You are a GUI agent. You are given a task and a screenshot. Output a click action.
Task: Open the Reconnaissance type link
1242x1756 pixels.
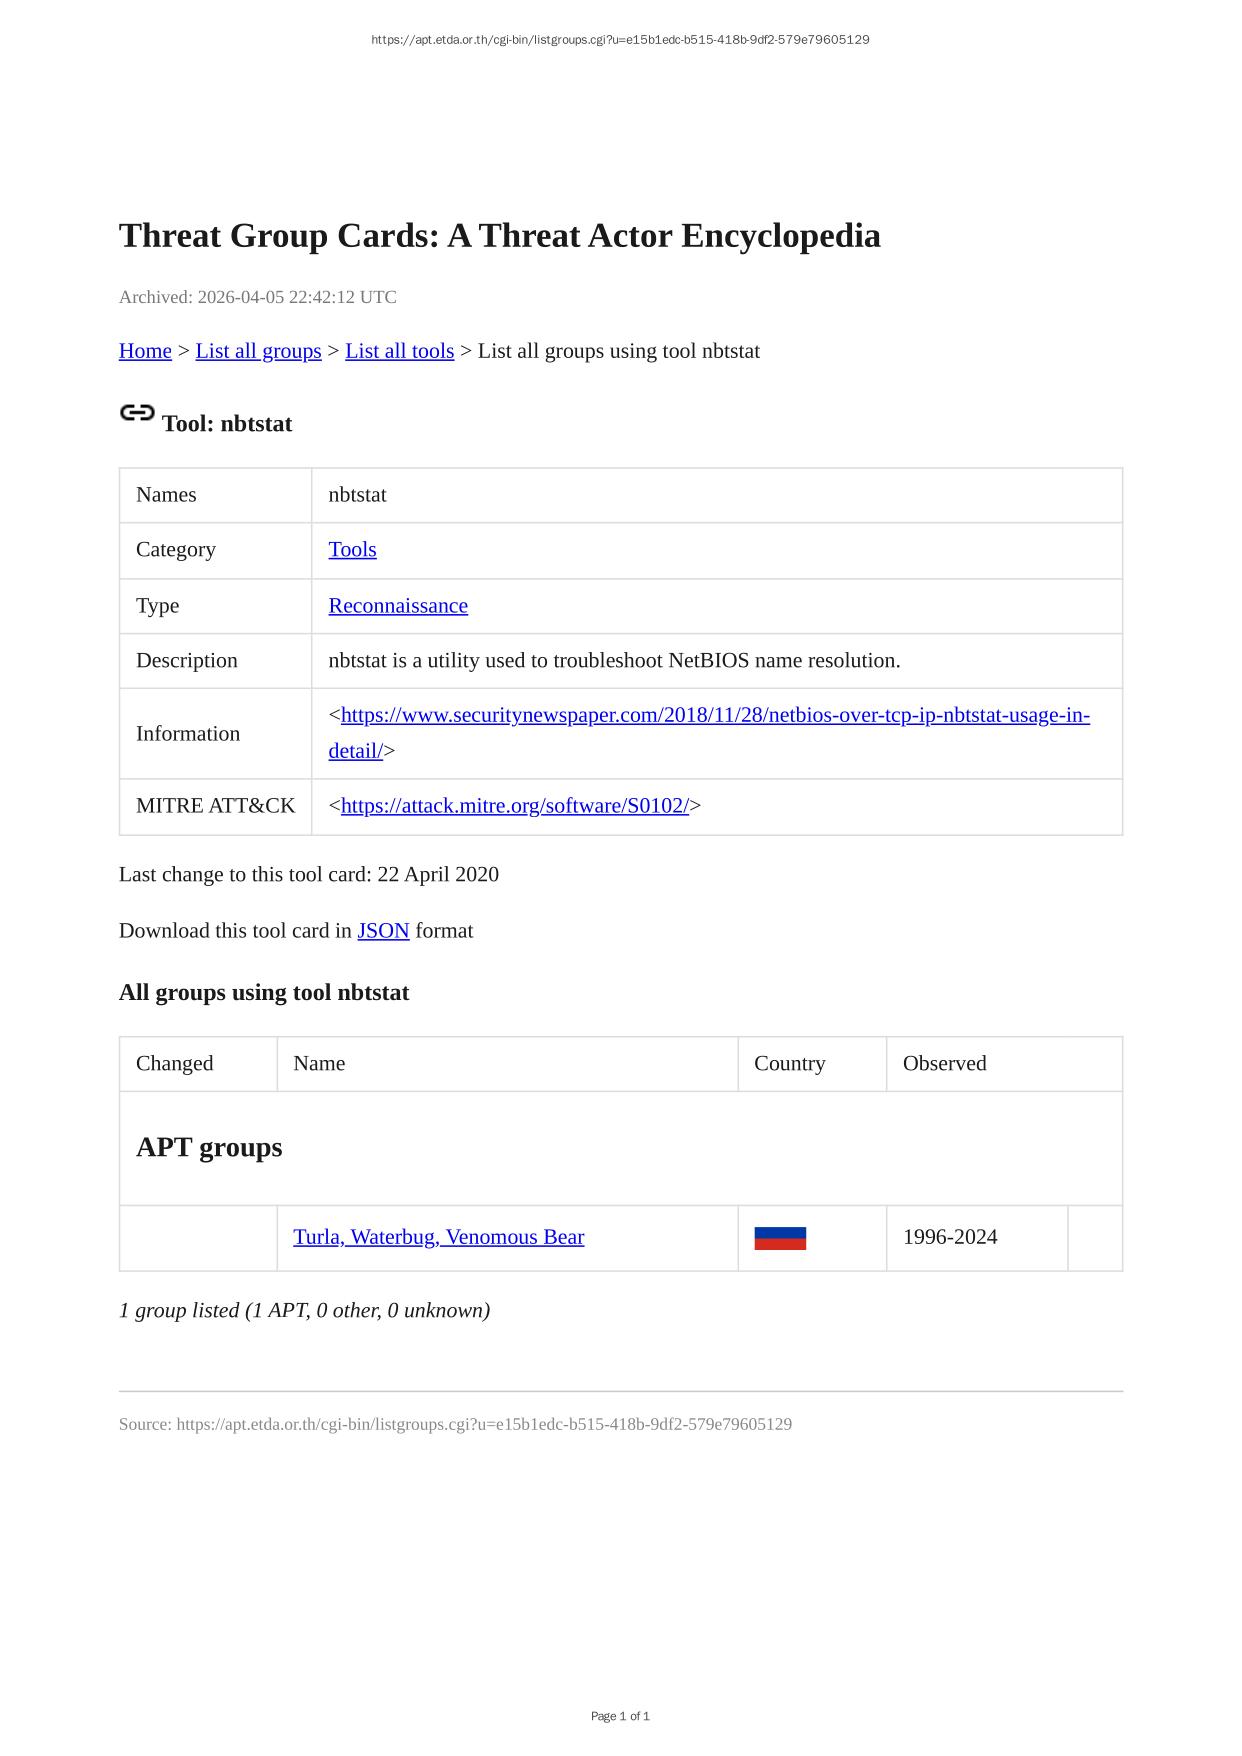(x=398, y=606)
